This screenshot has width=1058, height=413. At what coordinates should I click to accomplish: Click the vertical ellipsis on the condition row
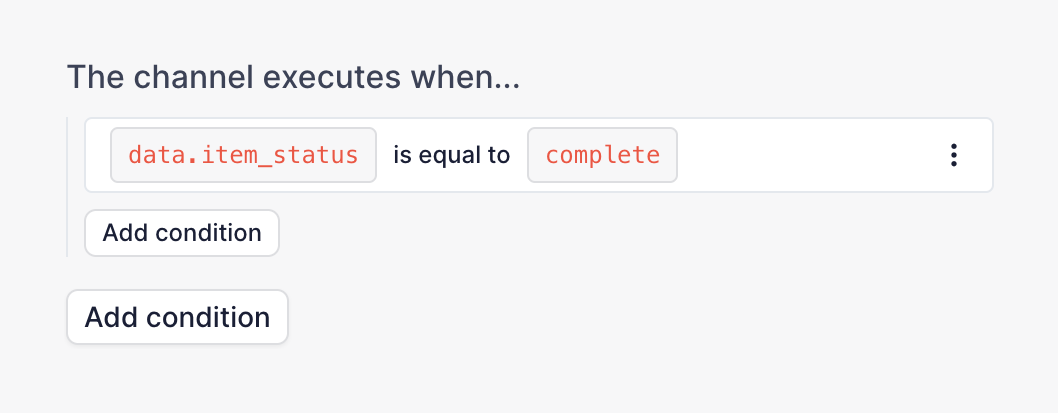coord(954,155)
